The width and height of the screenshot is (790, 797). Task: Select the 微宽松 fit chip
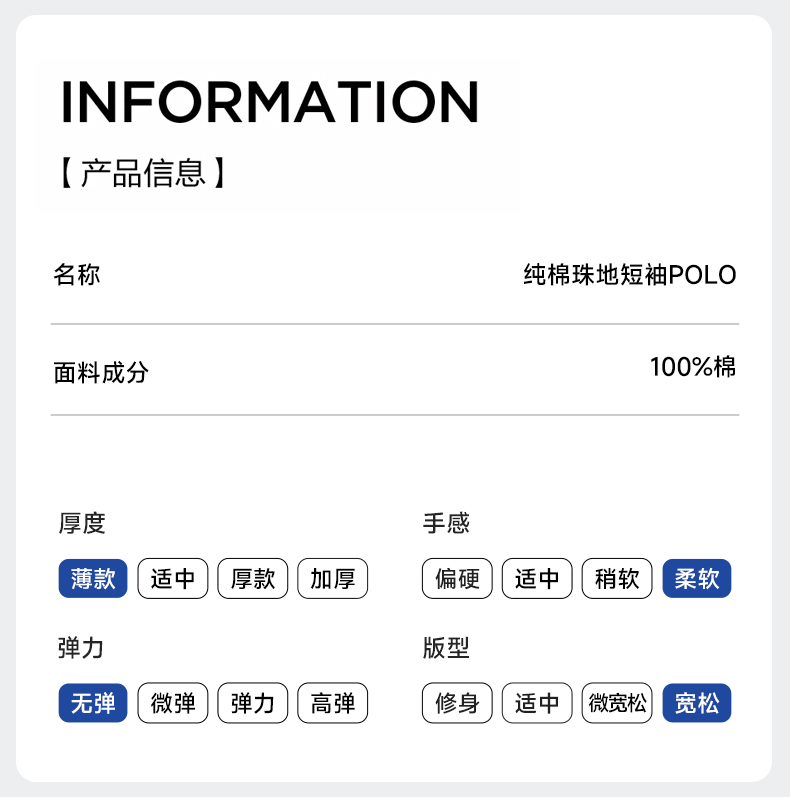pyautogui.click(x=617, y=704)
